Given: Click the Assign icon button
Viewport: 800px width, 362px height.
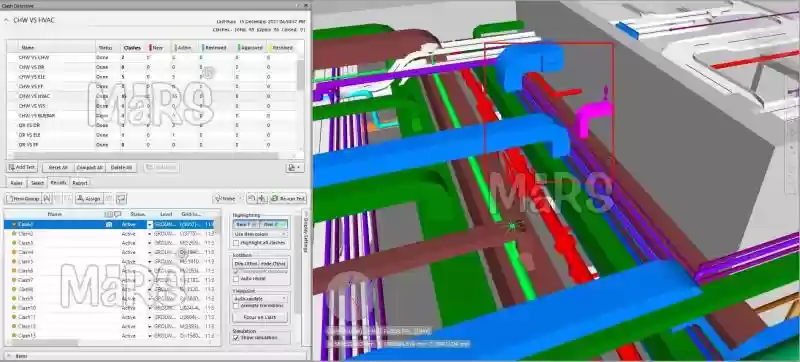Looking at the screenshot, I should click(x=89, y=198).
